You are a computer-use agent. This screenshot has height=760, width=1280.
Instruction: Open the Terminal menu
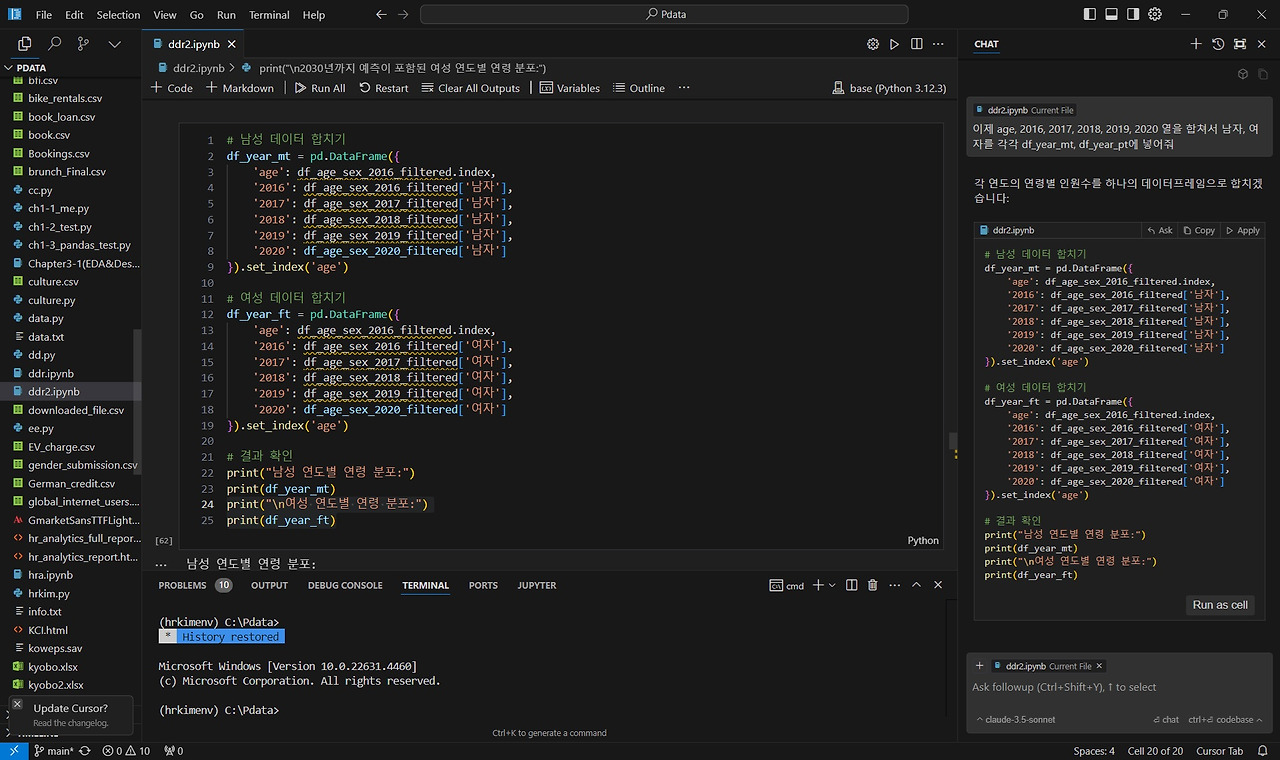(x=269, y=15)
